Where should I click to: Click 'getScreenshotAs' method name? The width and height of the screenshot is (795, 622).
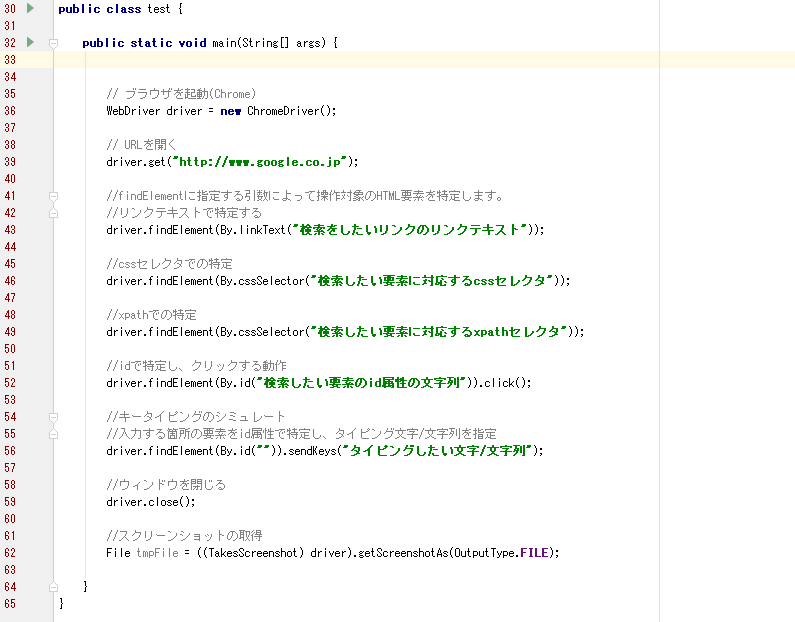403,553
